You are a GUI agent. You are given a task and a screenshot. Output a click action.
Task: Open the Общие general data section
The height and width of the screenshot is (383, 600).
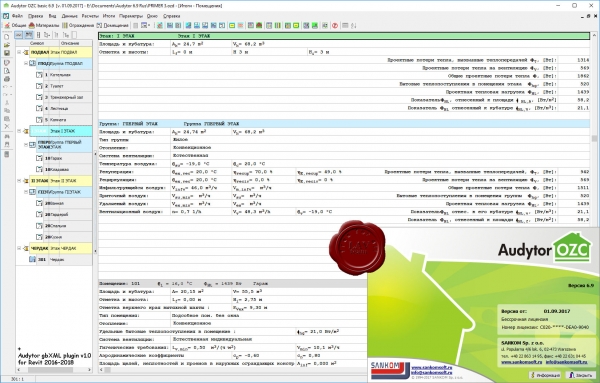point(15,26)
